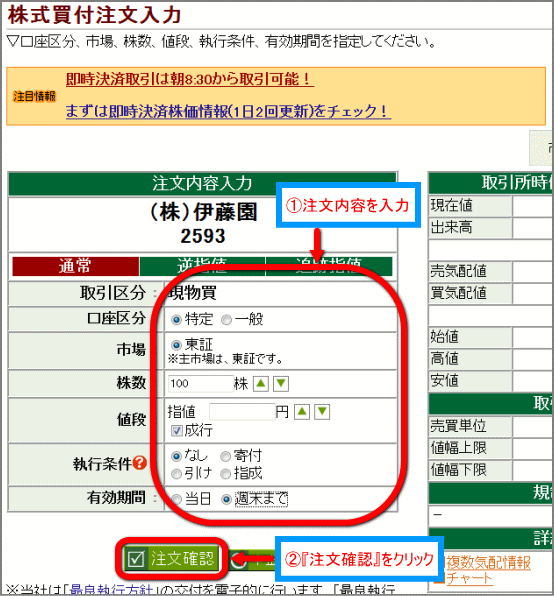Screen dimensions: 554x596
Task: Raise limit price with green up arrow
Action: (x=302, y=412)
